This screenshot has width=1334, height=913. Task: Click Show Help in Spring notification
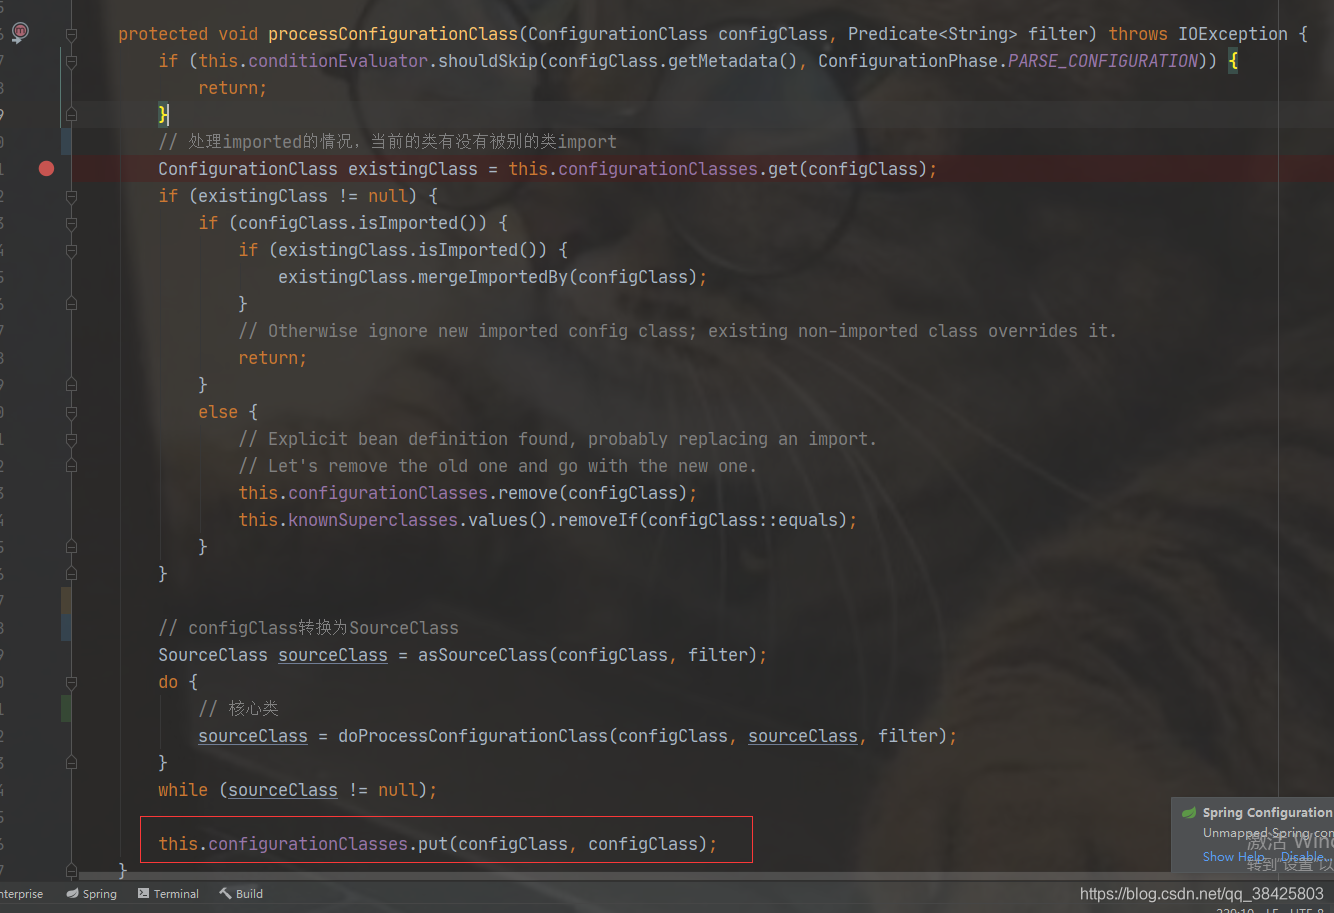point(1232,857)
